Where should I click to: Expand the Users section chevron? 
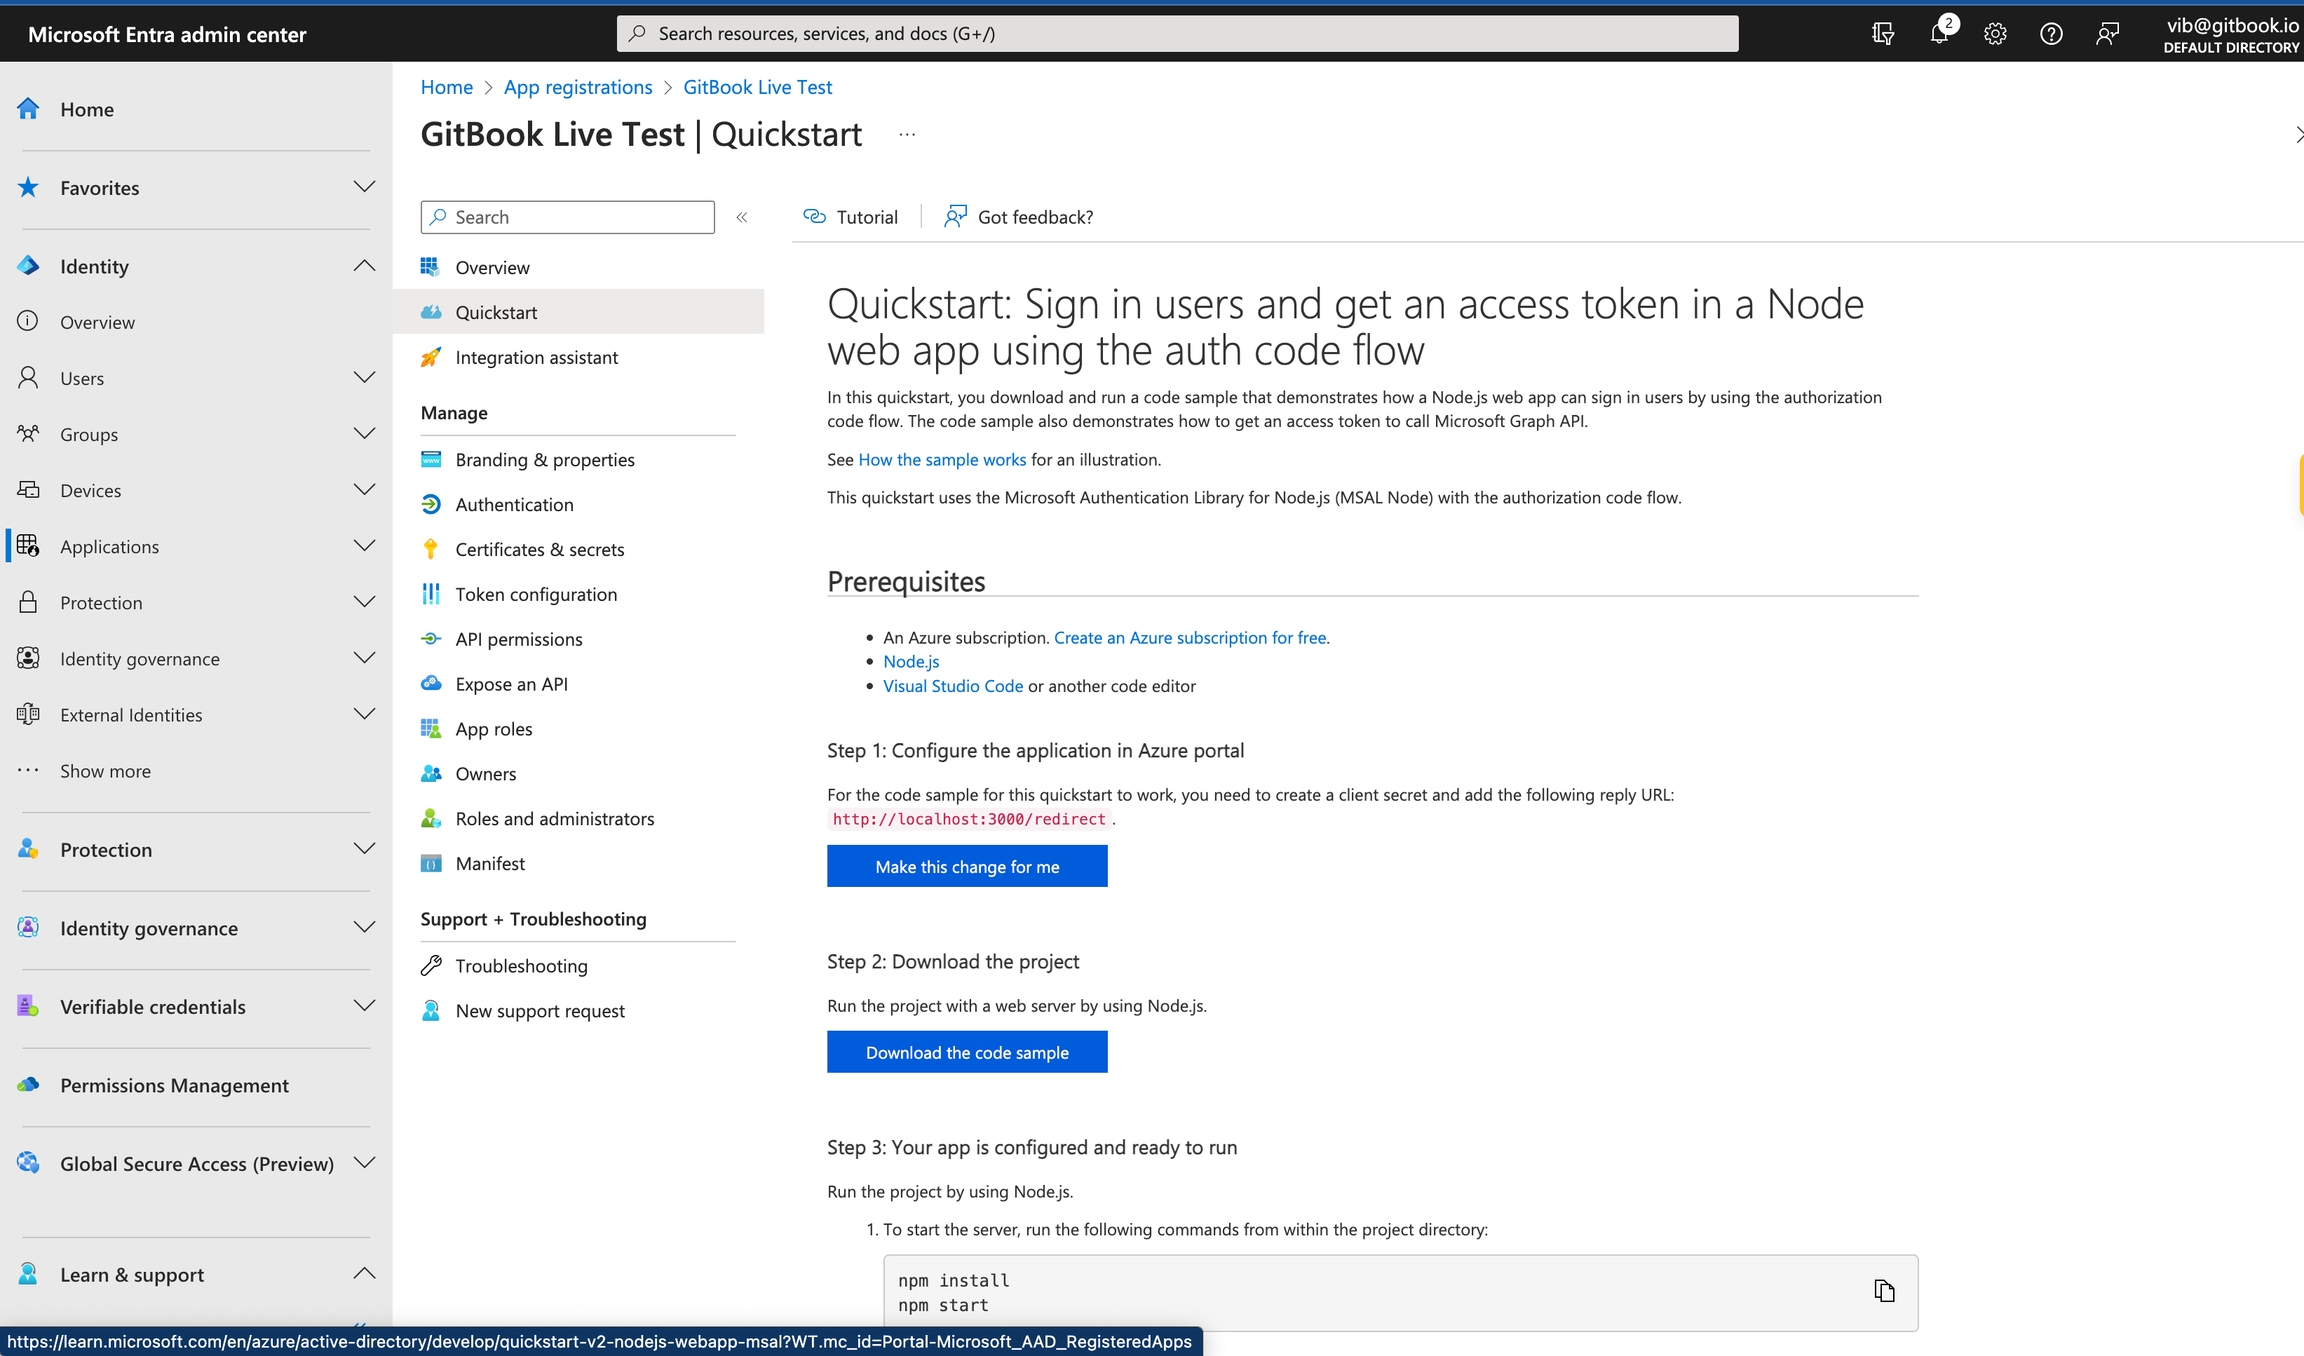365,377
